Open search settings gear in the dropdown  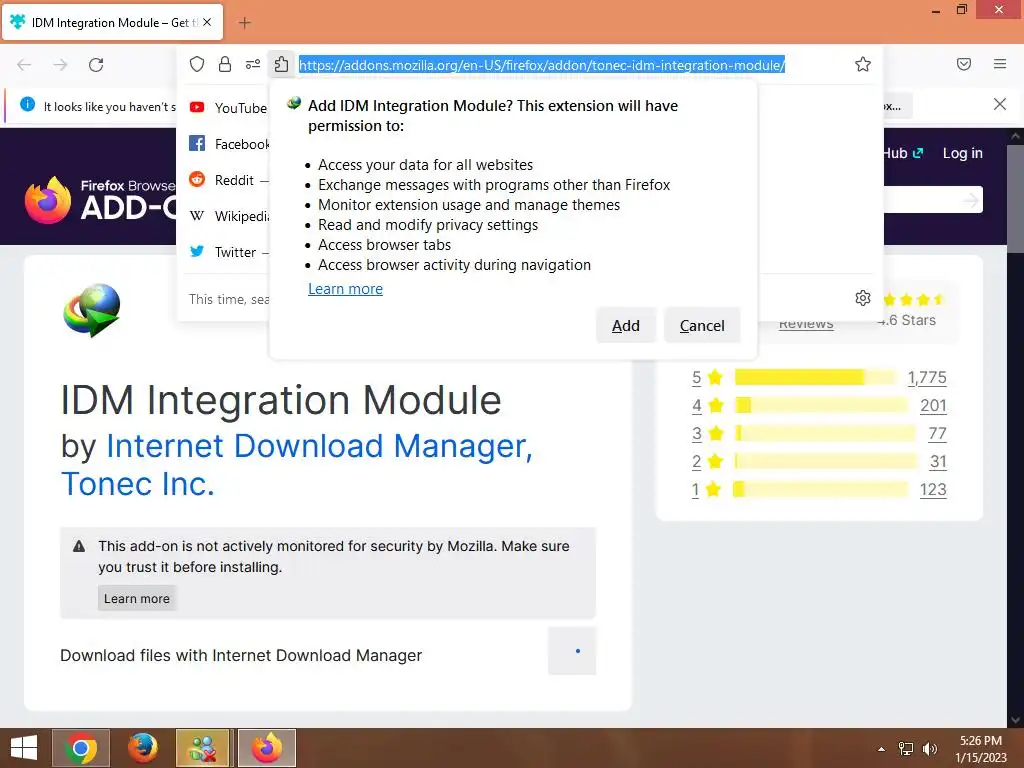tap(863, 298)
